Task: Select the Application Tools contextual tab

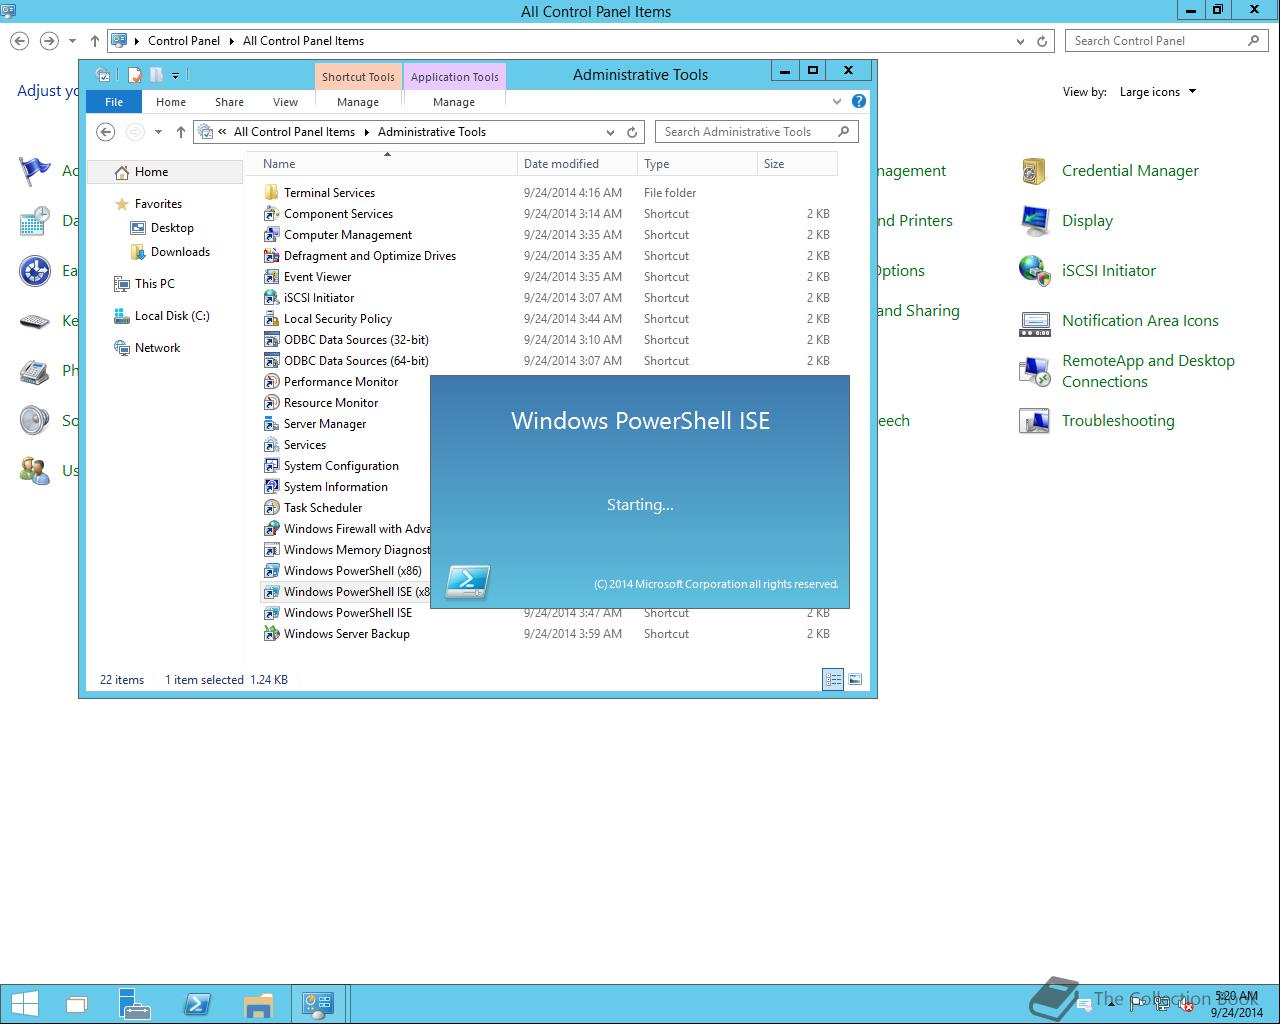Action: tap(455, 77)
